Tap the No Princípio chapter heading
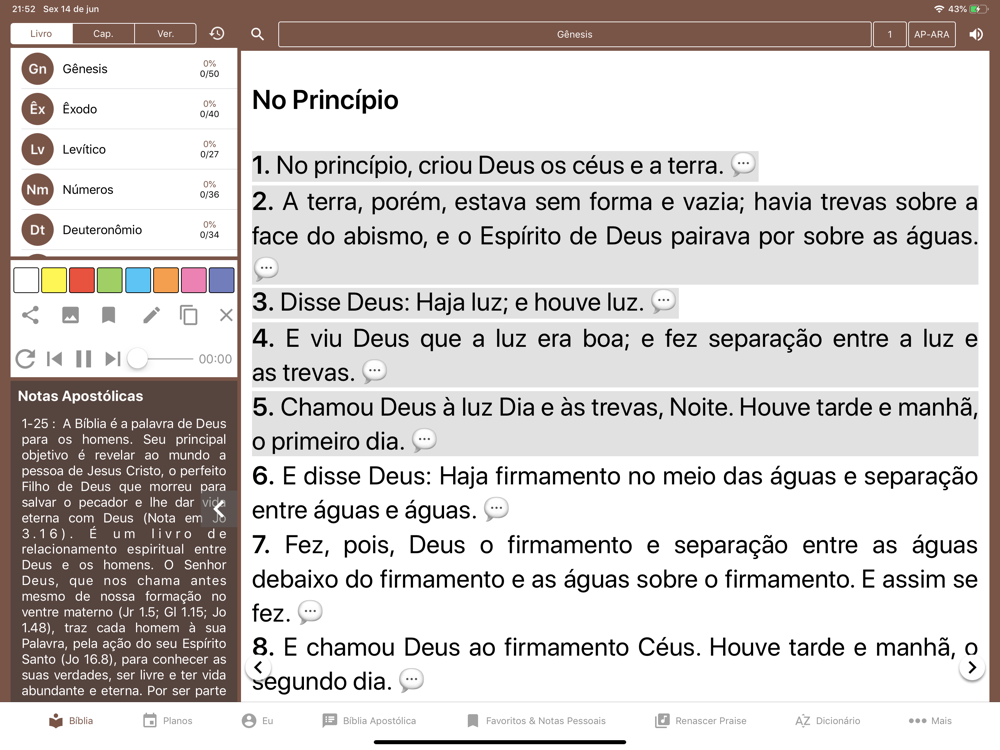The width and height of the screenshot is (1000, 750). pyautogui.click(x=325, y=100)
